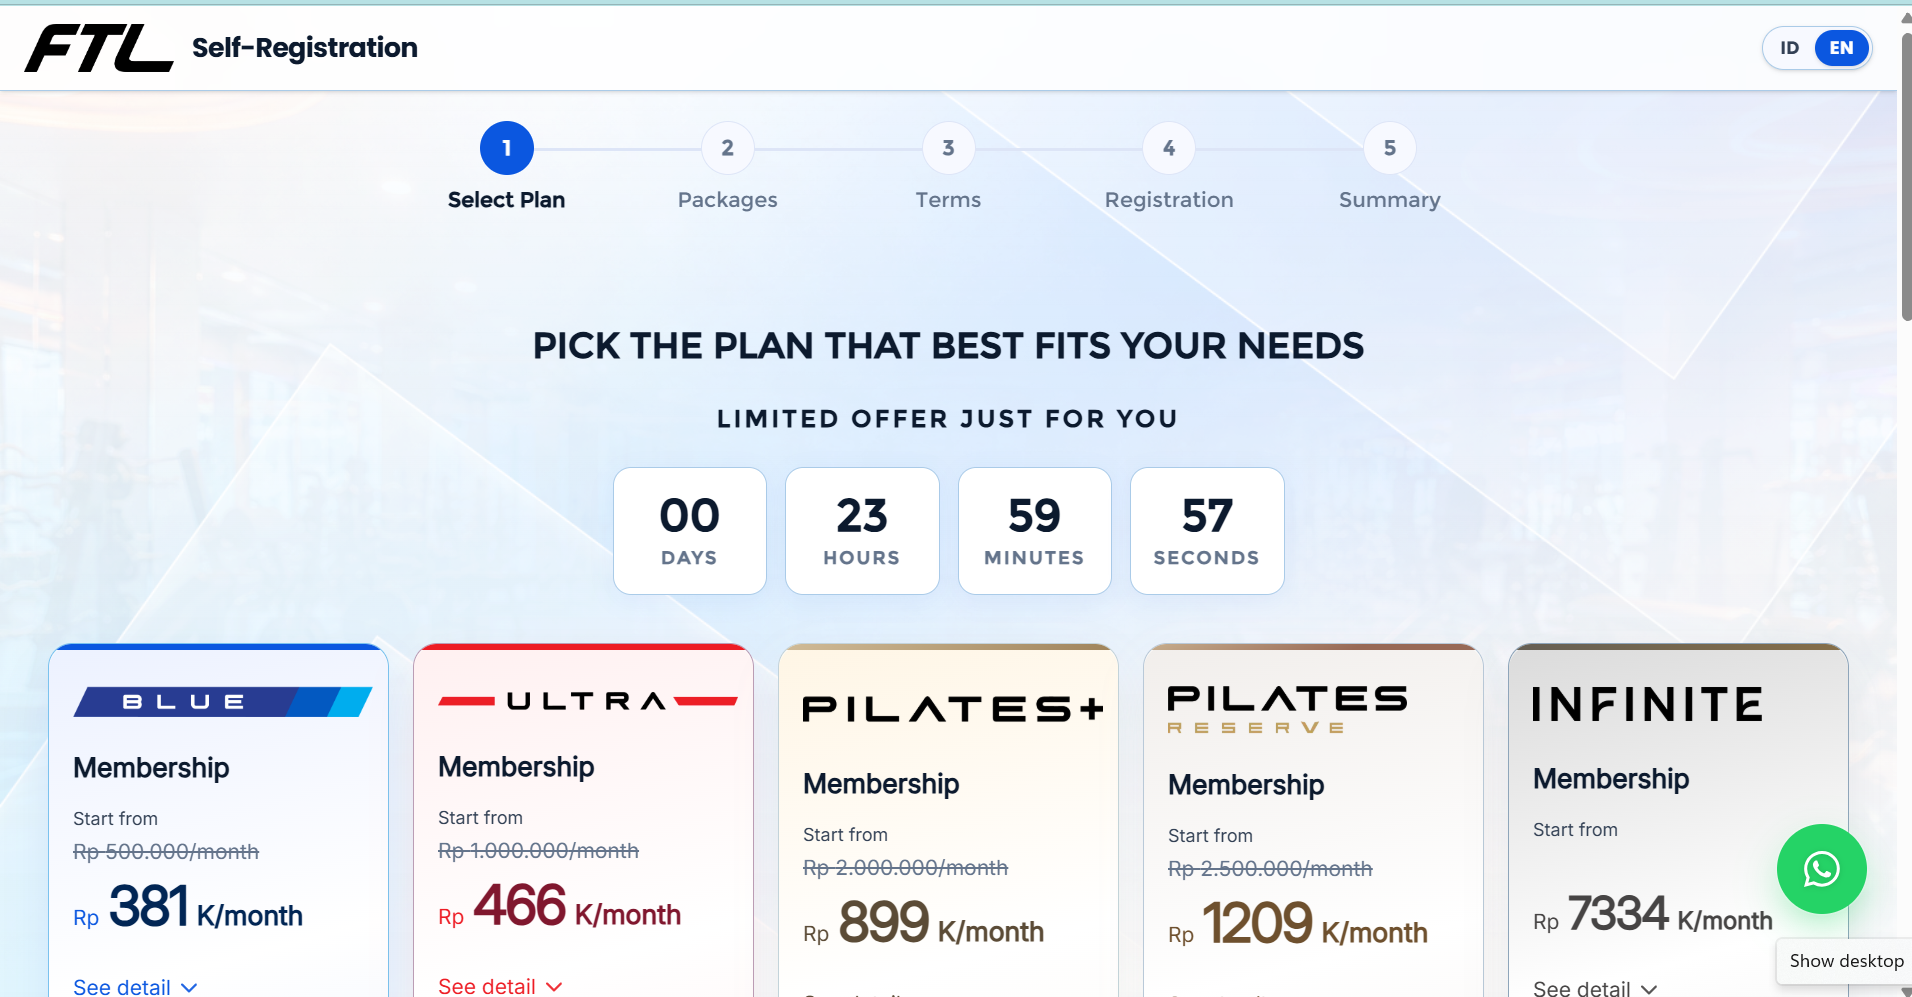Click the FTL logo
The height and width of the screenshot is (997, 1912).
click(99, 48)
